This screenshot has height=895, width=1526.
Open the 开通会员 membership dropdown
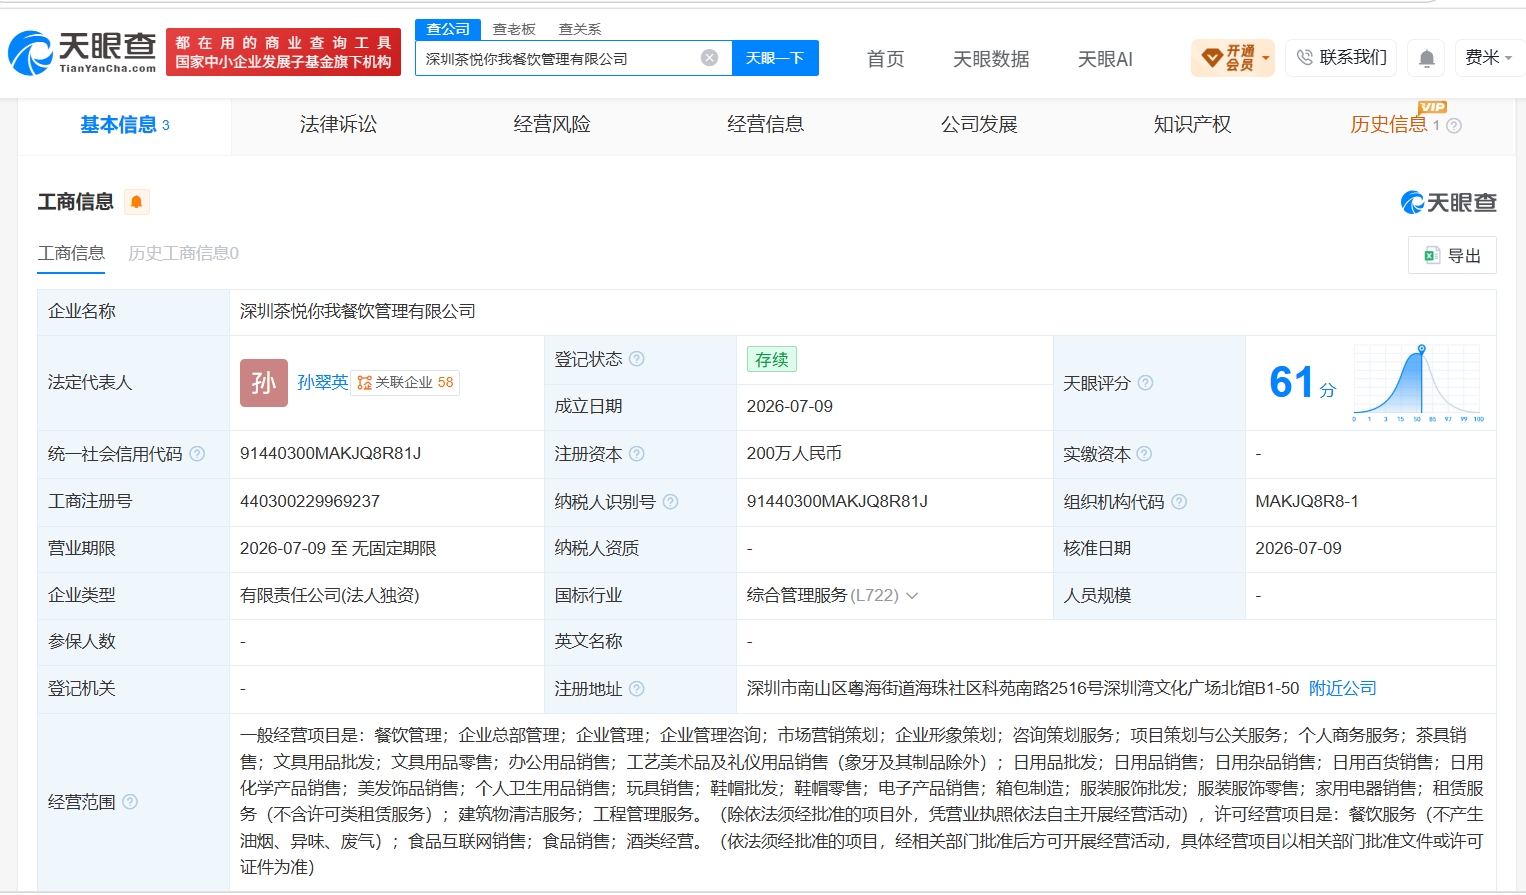tap(1233, 58)
